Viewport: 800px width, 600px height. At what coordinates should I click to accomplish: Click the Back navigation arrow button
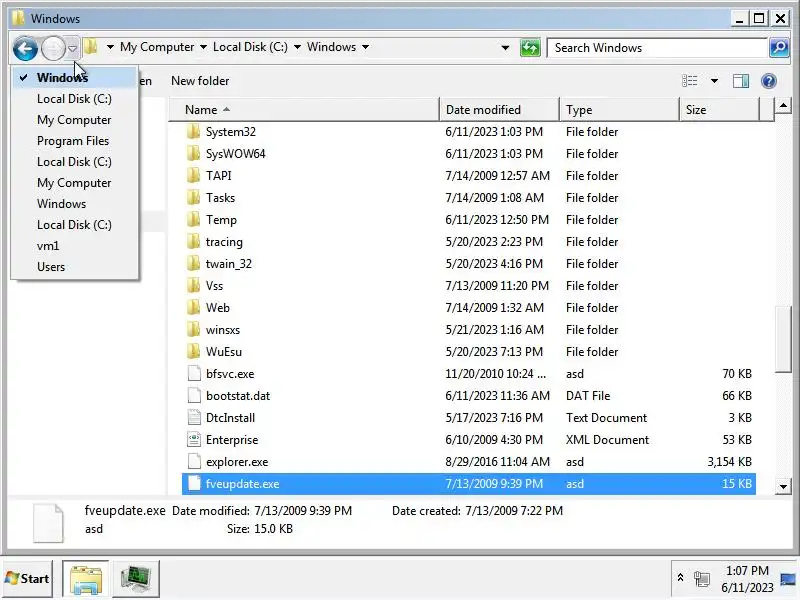(25, 48)
